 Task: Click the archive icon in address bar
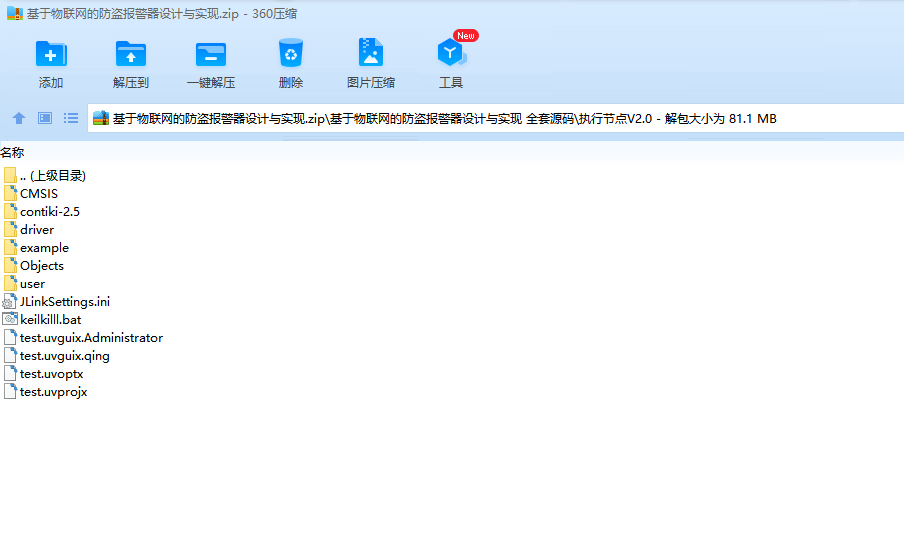click(101, 118)
